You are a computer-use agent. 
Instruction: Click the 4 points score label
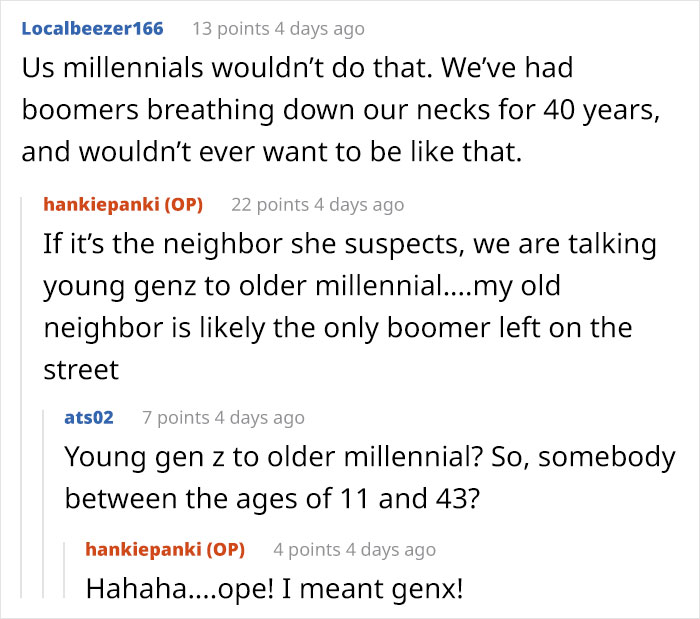(x=307, y=549)
